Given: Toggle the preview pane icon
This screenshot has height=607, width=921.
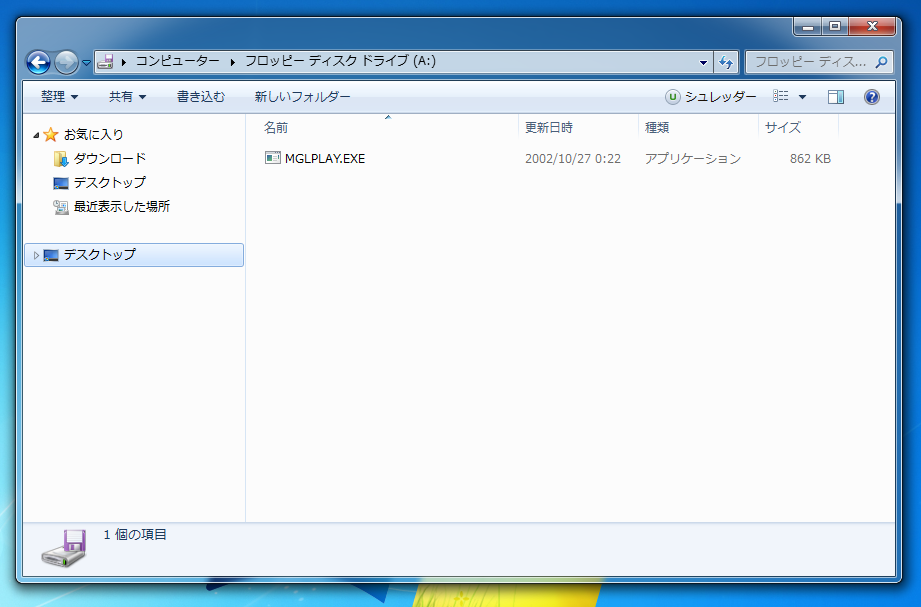Looking at the screenshot, I should tap(836, 96).
